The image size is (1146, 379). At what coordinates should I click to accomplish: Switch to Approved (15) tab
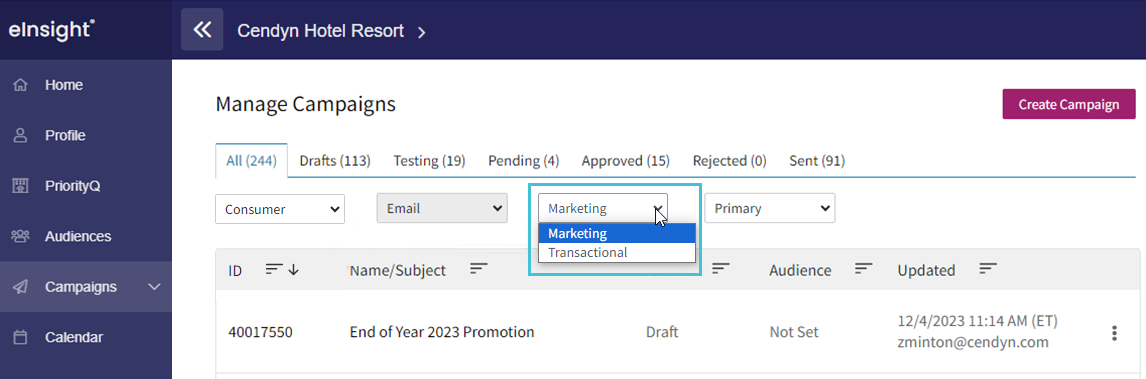pos(626,161)
